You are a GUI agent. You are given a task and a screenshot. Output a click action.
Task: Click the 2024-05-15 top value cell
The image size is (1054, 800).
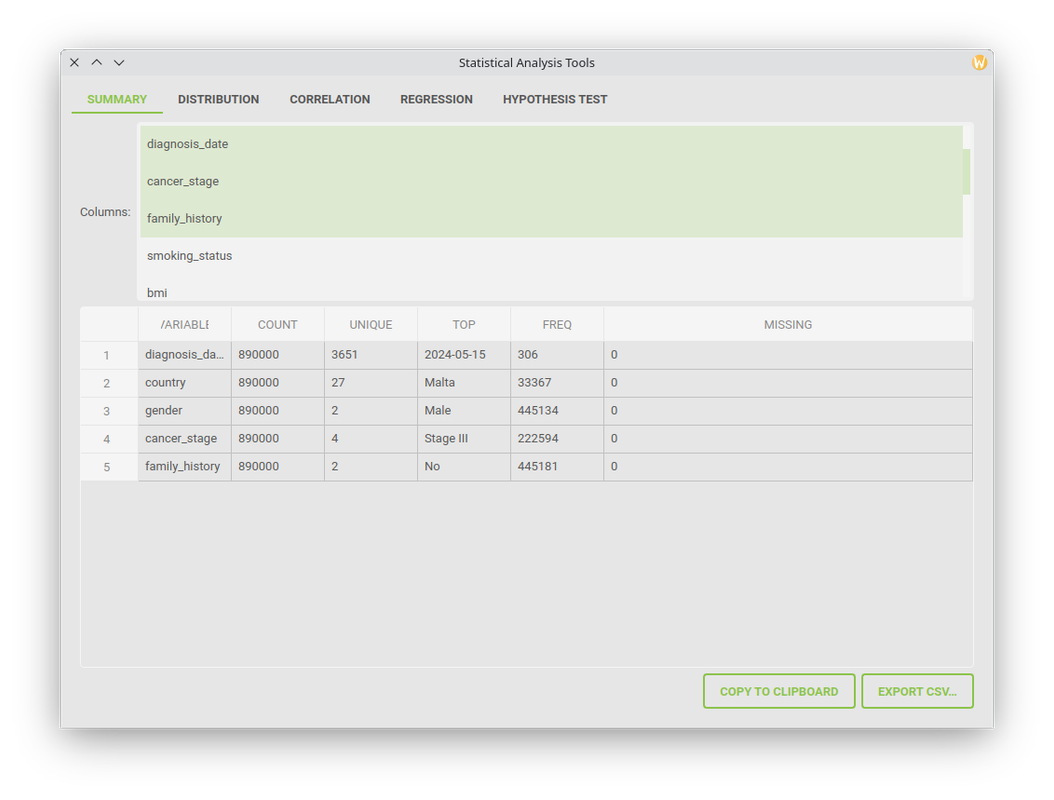(464, 355)
